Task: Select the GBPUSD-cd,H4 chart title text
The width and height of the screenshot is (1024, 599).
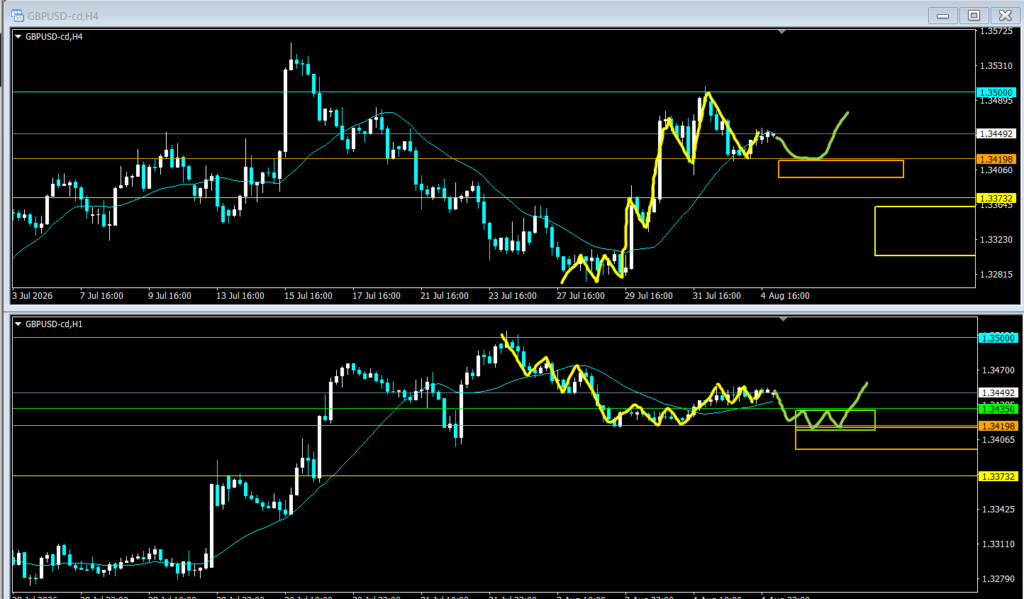Action: click(54, 37)
